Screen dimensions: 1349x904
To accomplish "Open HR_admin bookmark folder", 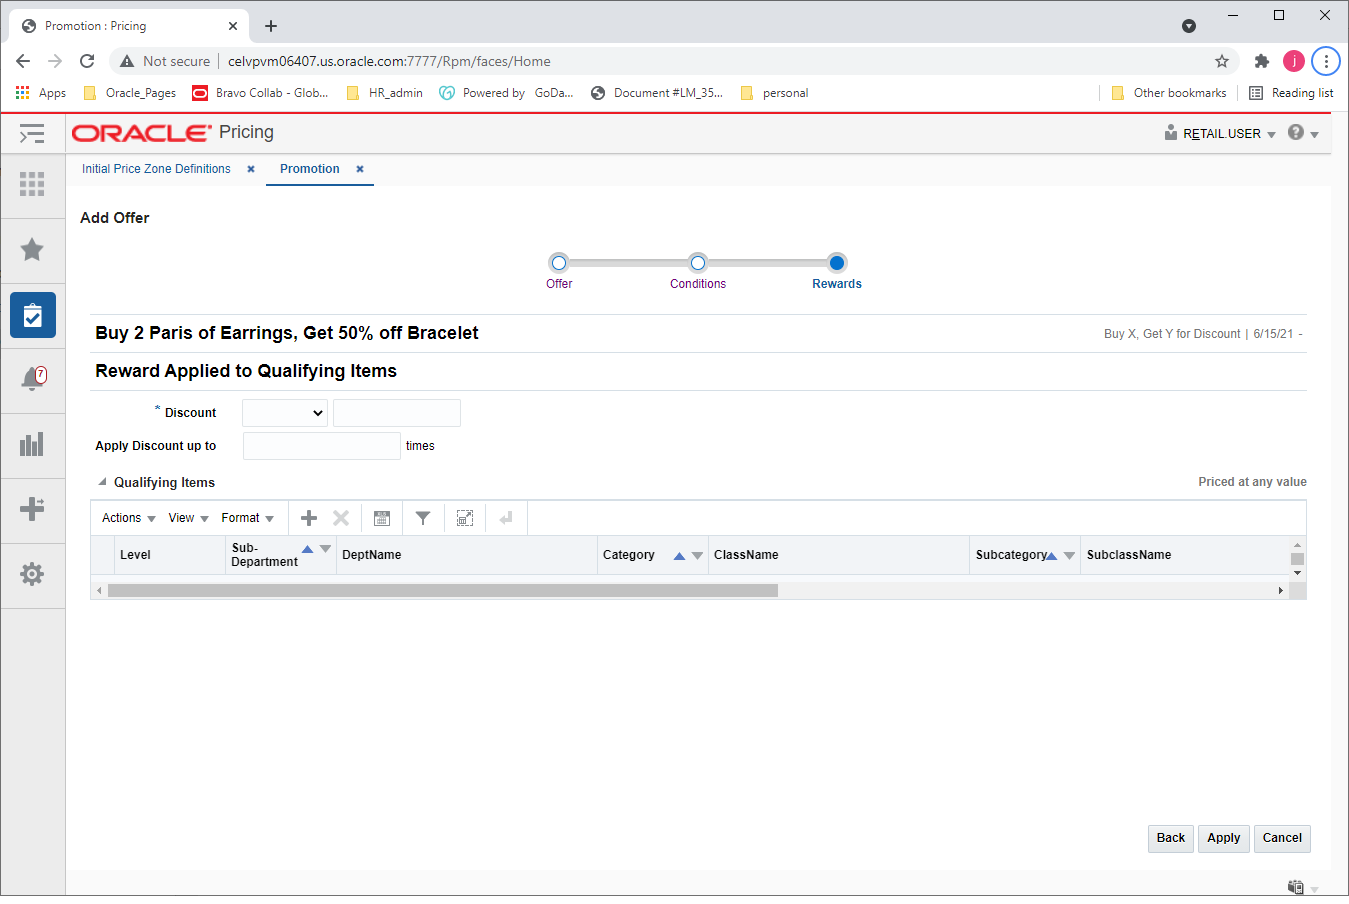I will pyautogui.click(x=385, y=93).
